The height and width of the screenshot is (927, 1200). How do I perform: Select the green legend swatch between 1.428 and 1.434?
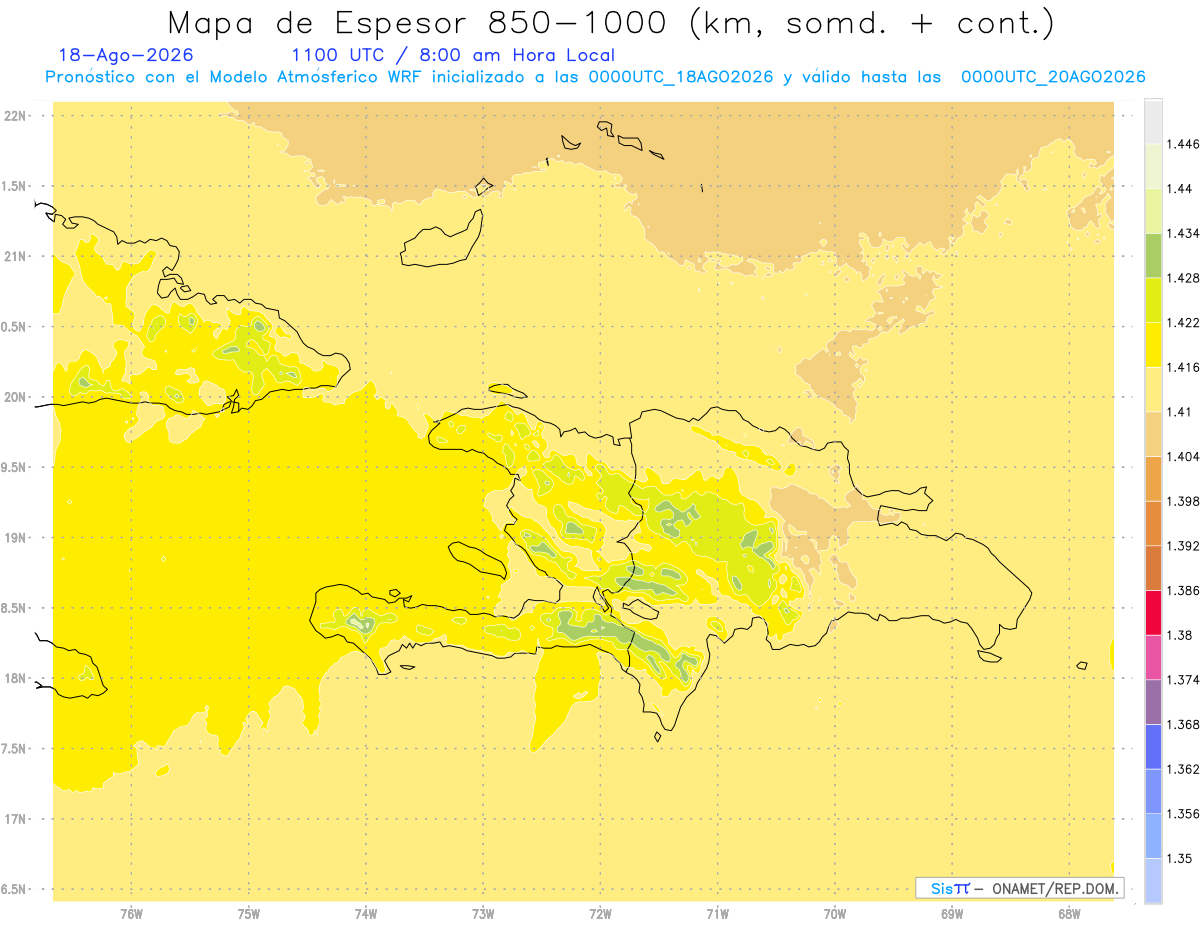coord(1153,255)
